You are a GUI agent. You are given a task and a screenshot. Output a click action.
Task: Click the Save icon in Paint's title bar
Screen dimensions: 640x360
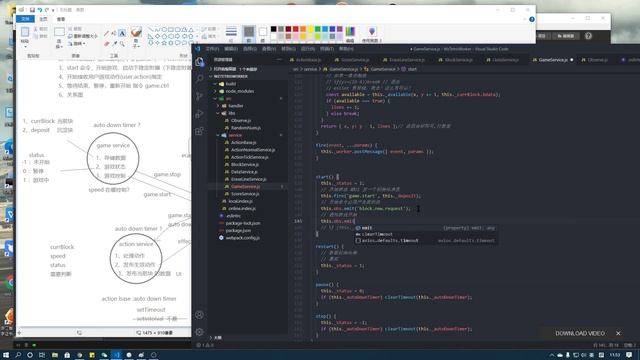click(32, 10)
